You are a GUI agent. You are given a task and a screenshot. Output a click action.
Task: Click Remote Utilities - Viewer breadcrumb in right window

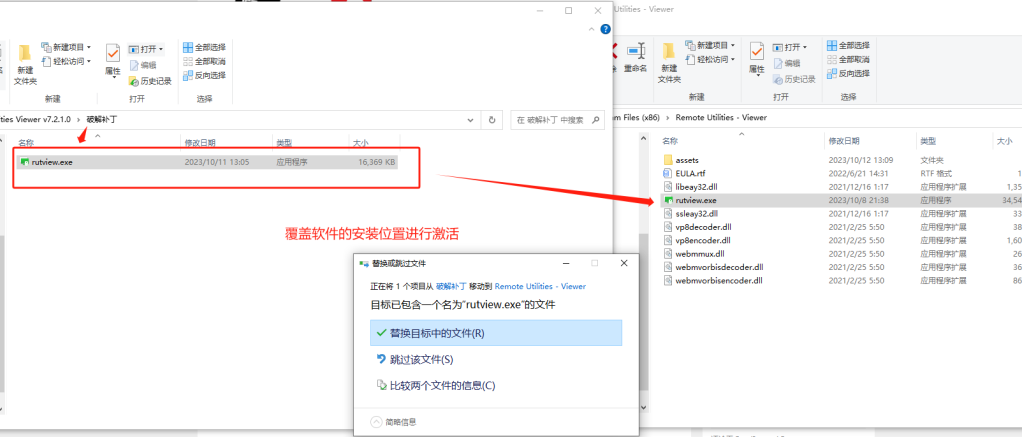coord(721,117)
